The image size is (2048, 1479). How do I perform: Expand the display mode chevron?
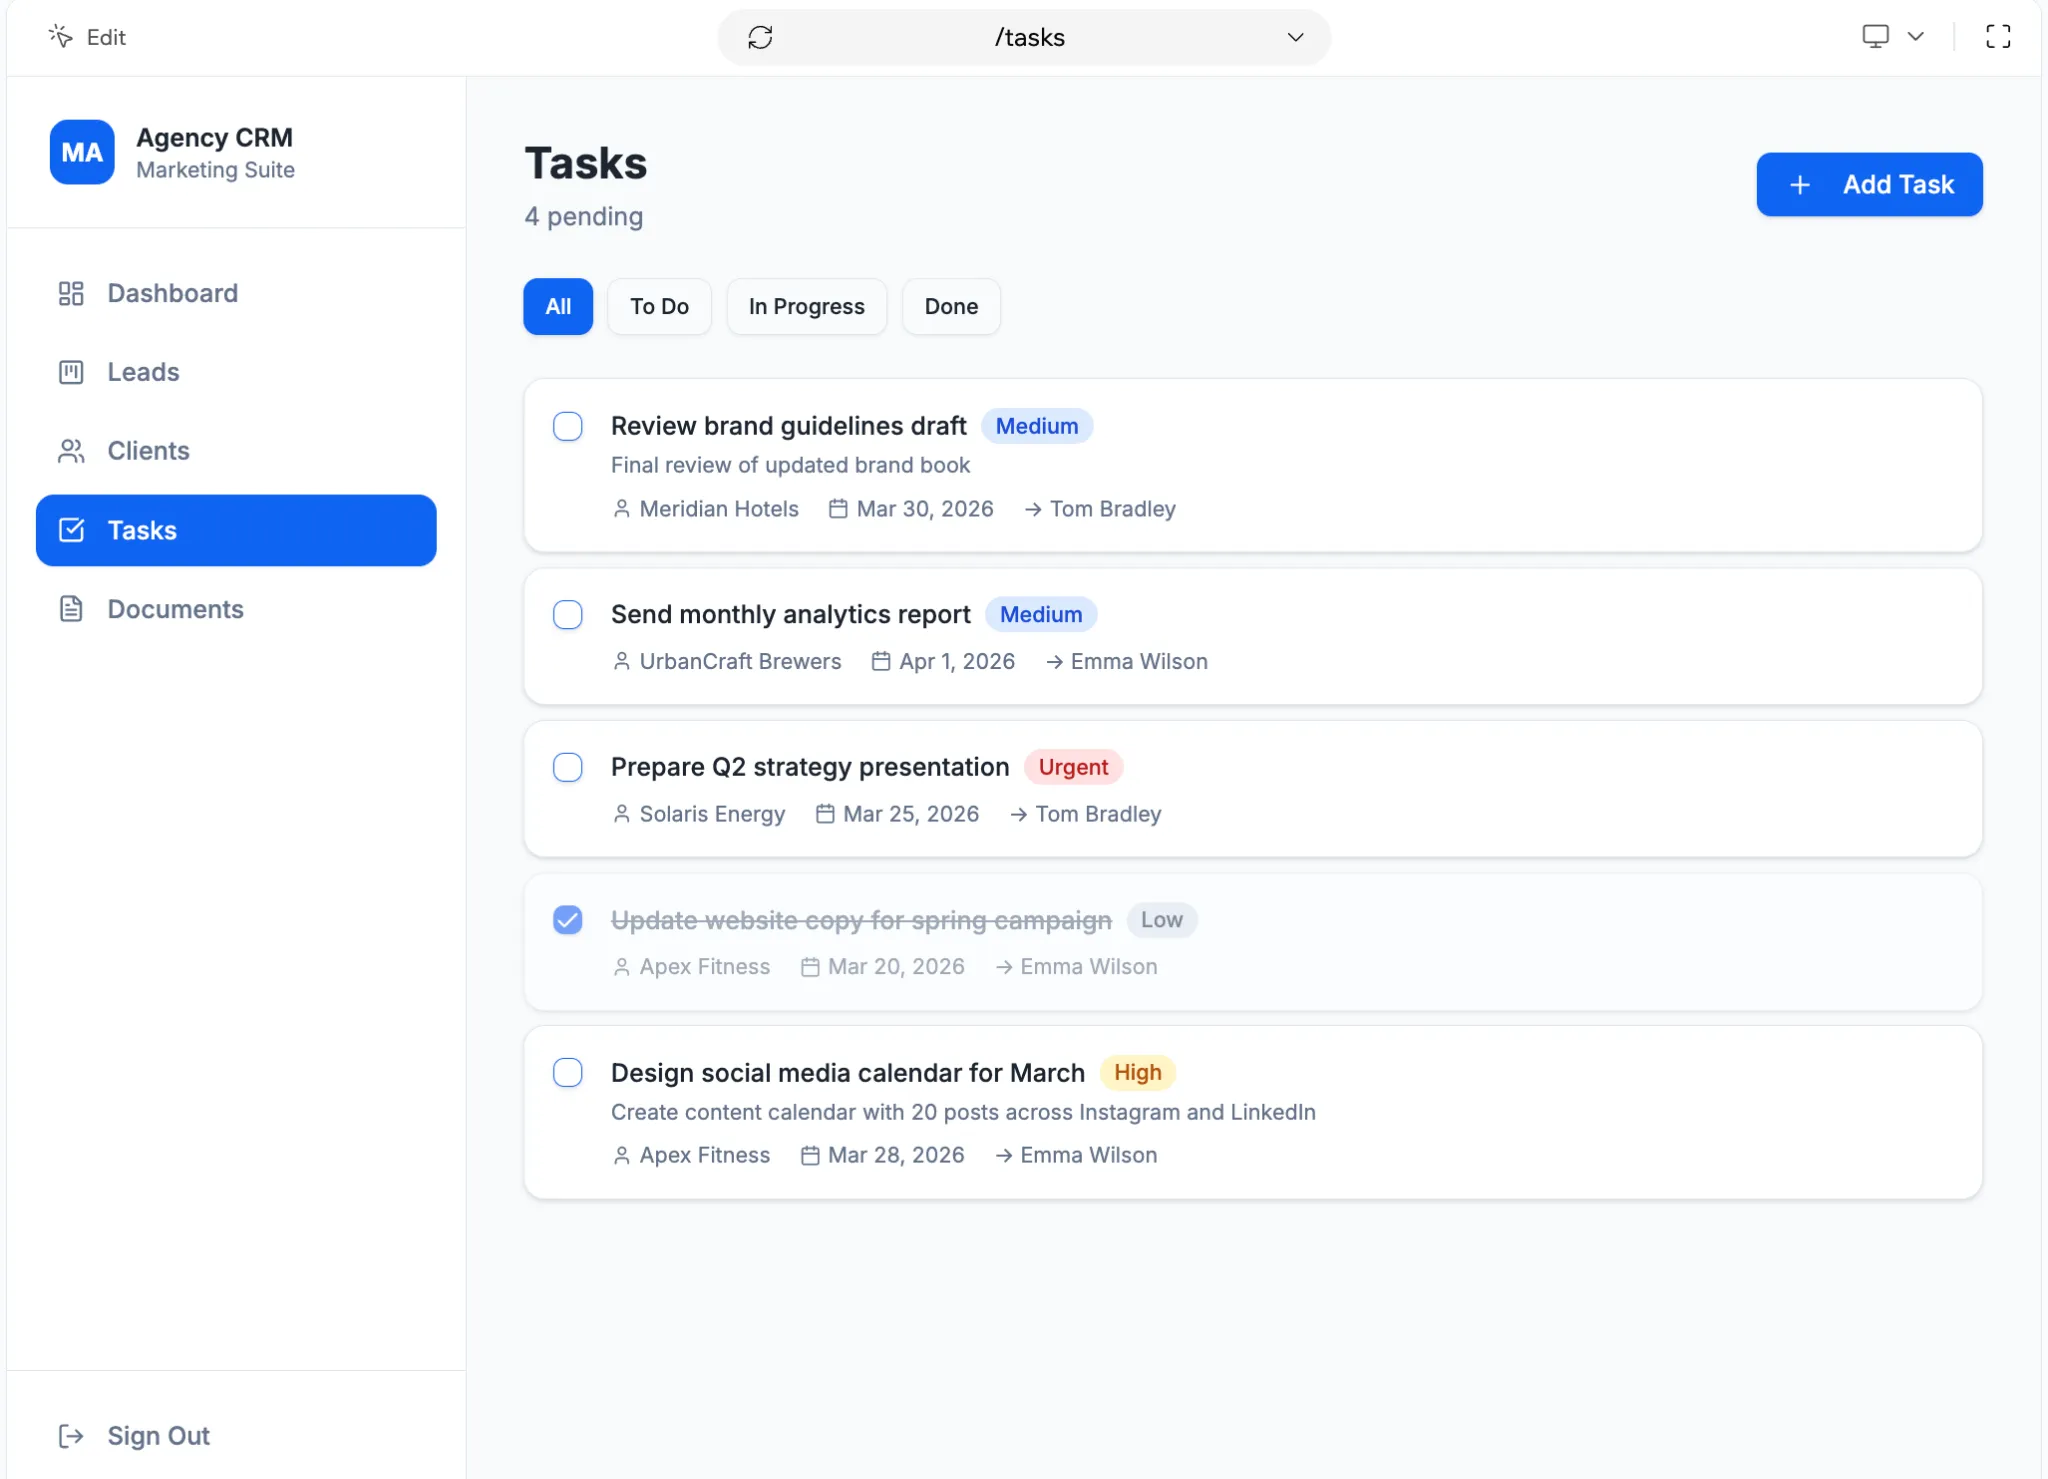point(1915,36)
